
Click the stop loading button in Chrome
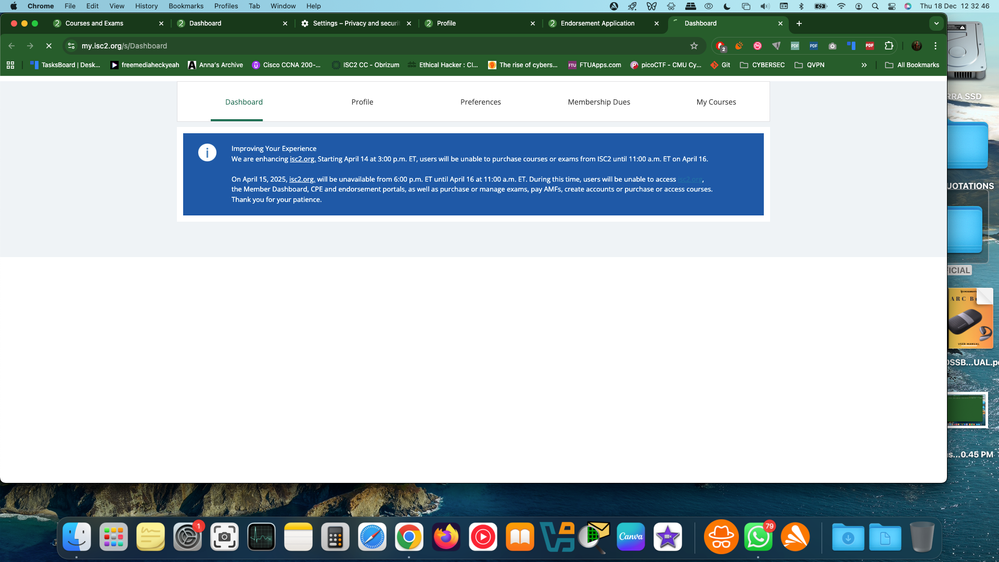48,46
